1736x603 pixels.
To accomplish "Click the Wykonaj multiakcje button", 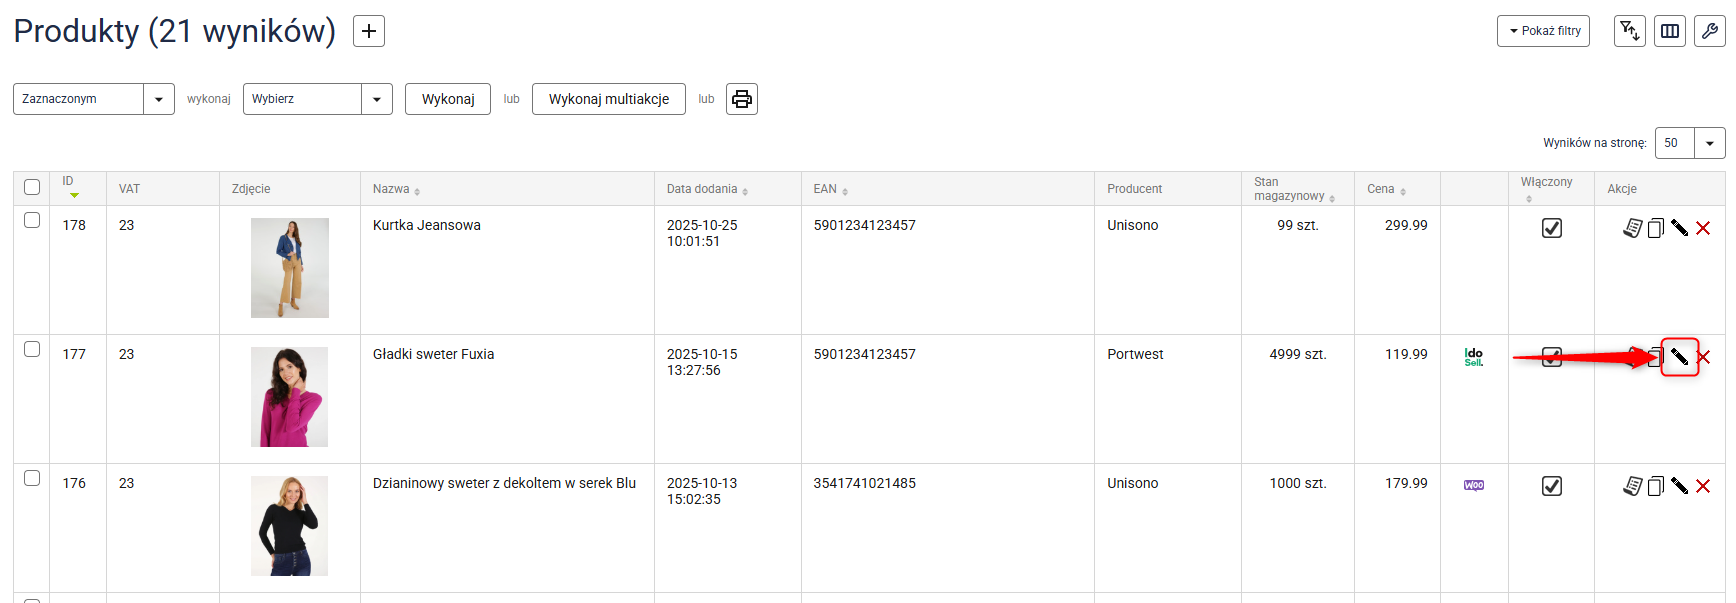I will [x=609, y=99].
